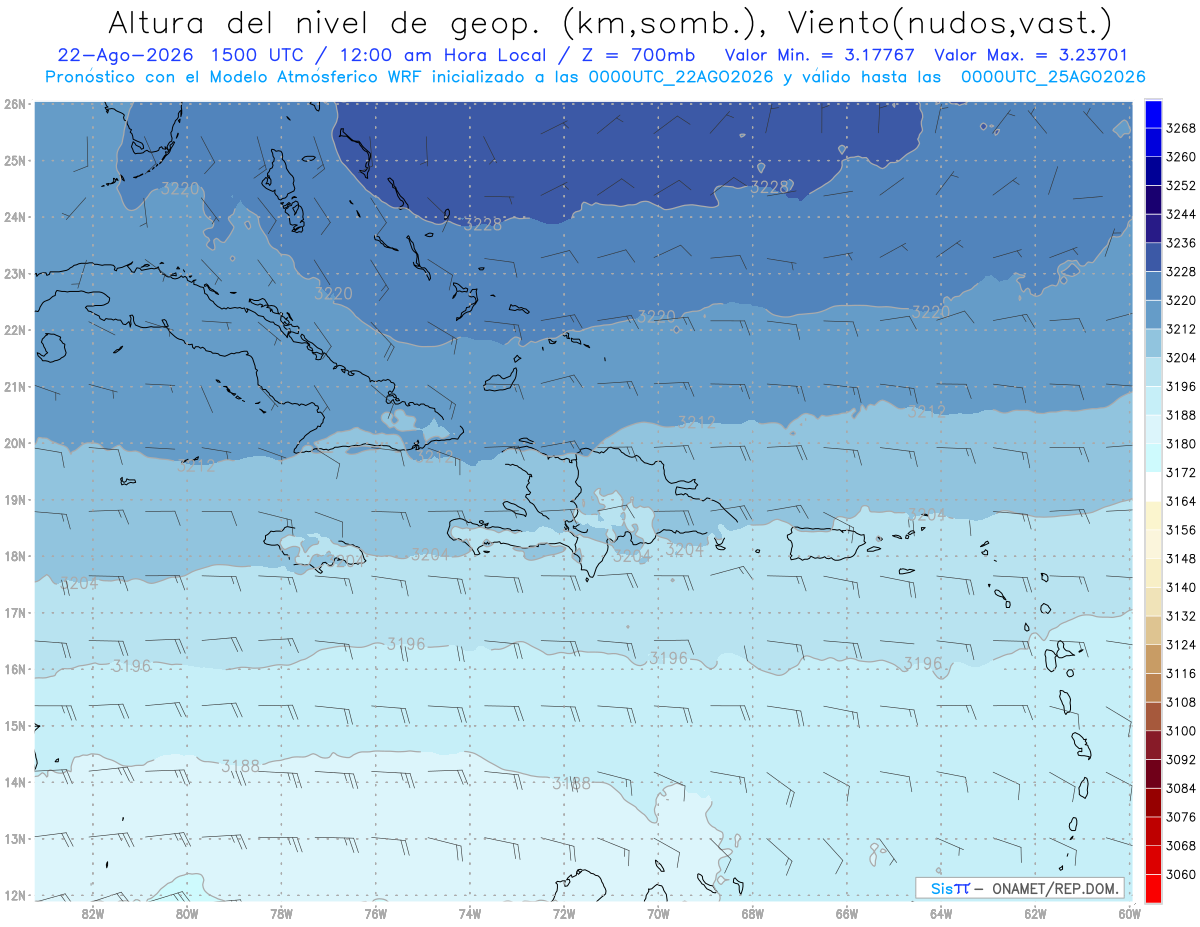Image resolution: width=1200 pixels, height=927 pixels.
Task: Click the 14N latitude axis label
Action: click(16, 782)
